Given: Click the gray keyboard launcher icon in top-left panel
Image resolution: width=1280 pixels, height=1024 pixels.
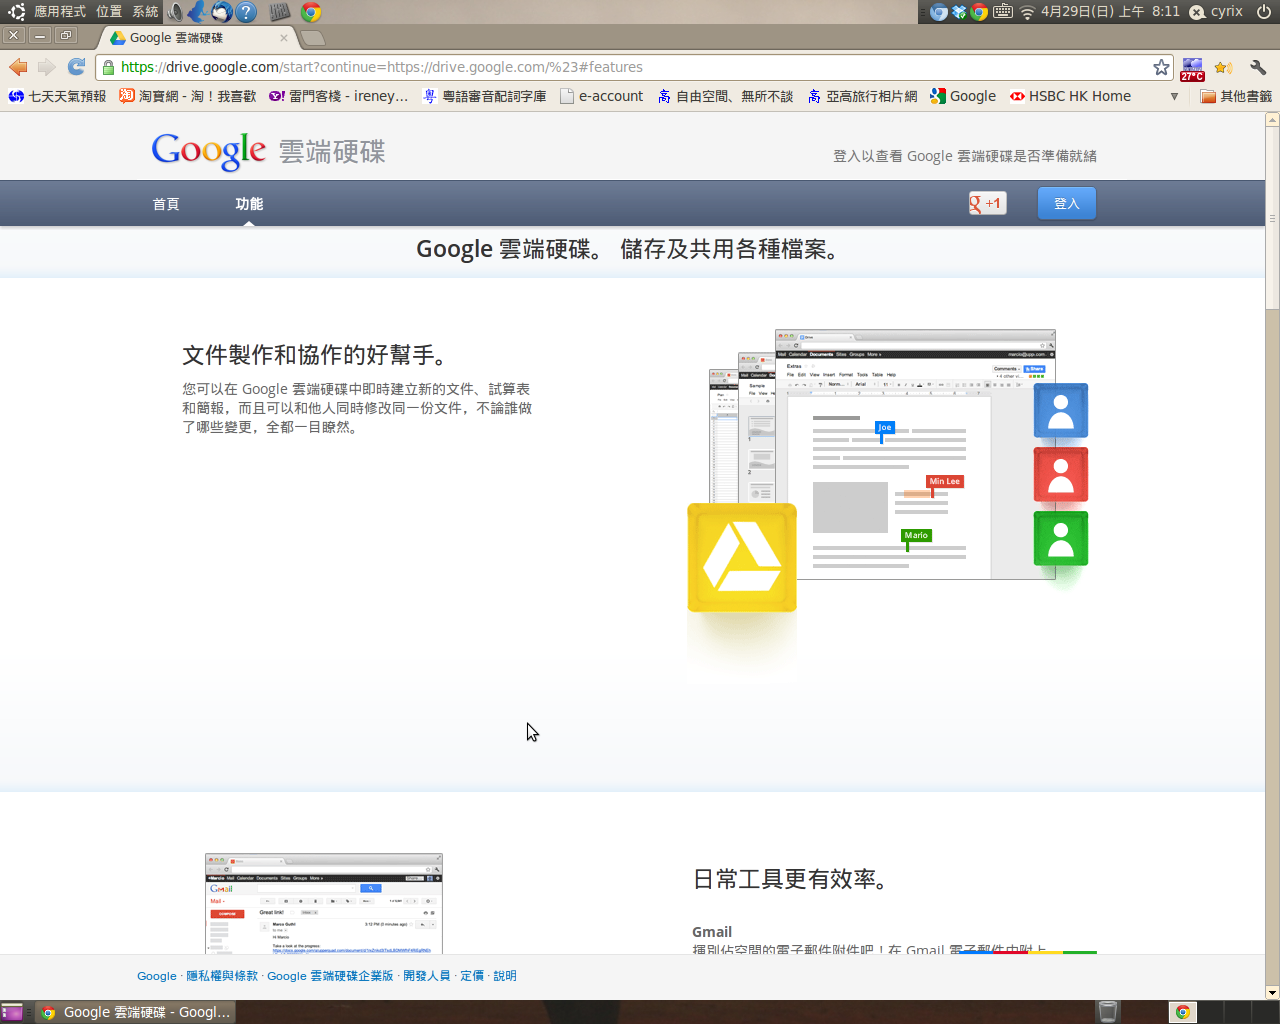Looking at the screenshot, I should pos(280,12).
